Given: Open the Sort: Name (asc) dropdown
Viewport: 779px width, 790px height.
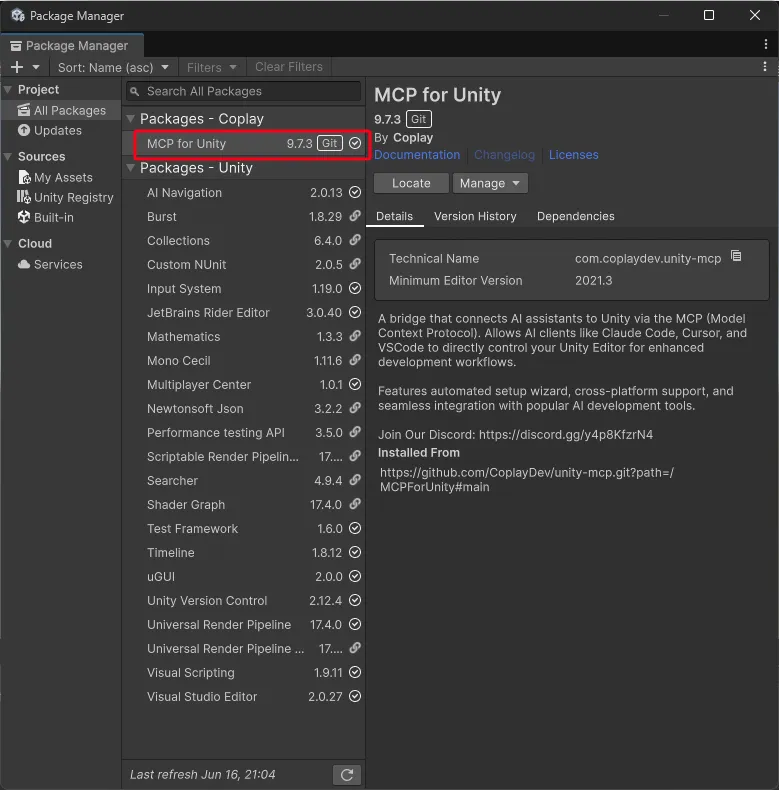Looking at the screenshot, I should [113, 67].
